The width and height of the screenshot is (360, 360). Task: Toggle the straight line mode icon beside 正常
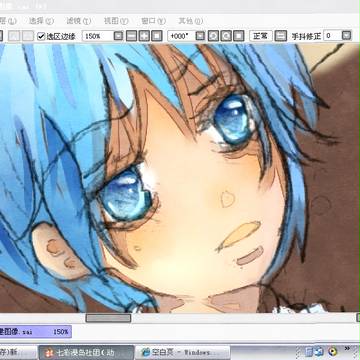click(x=281, y=36)
